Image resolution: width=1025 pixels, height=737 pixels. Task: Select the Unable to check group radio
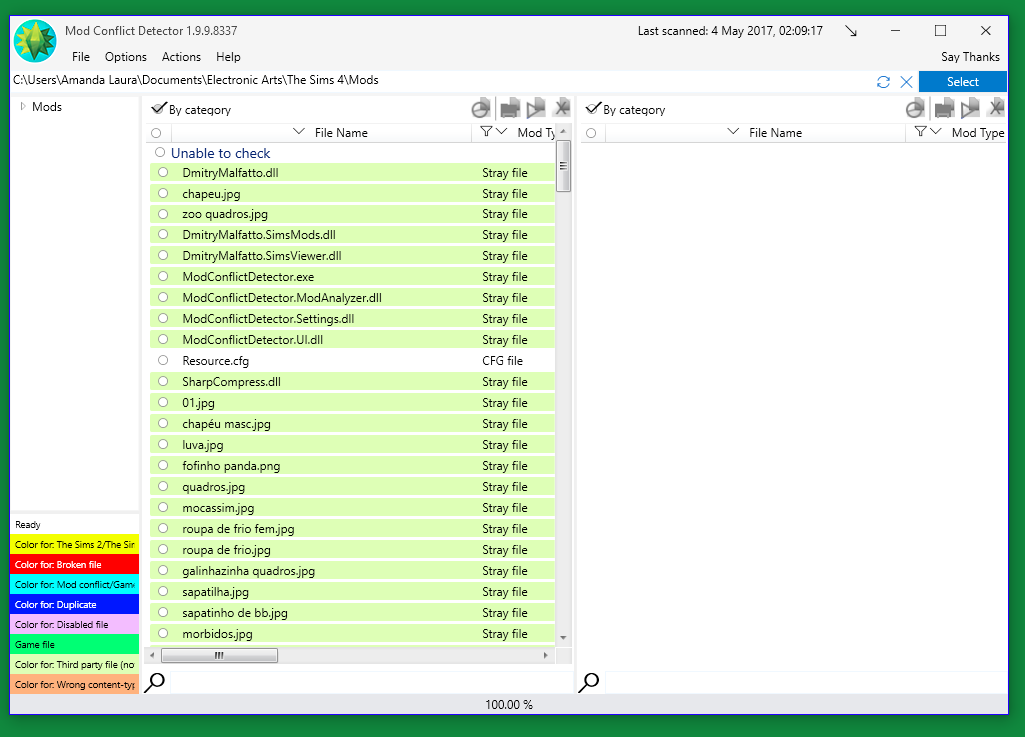(160, 152)
